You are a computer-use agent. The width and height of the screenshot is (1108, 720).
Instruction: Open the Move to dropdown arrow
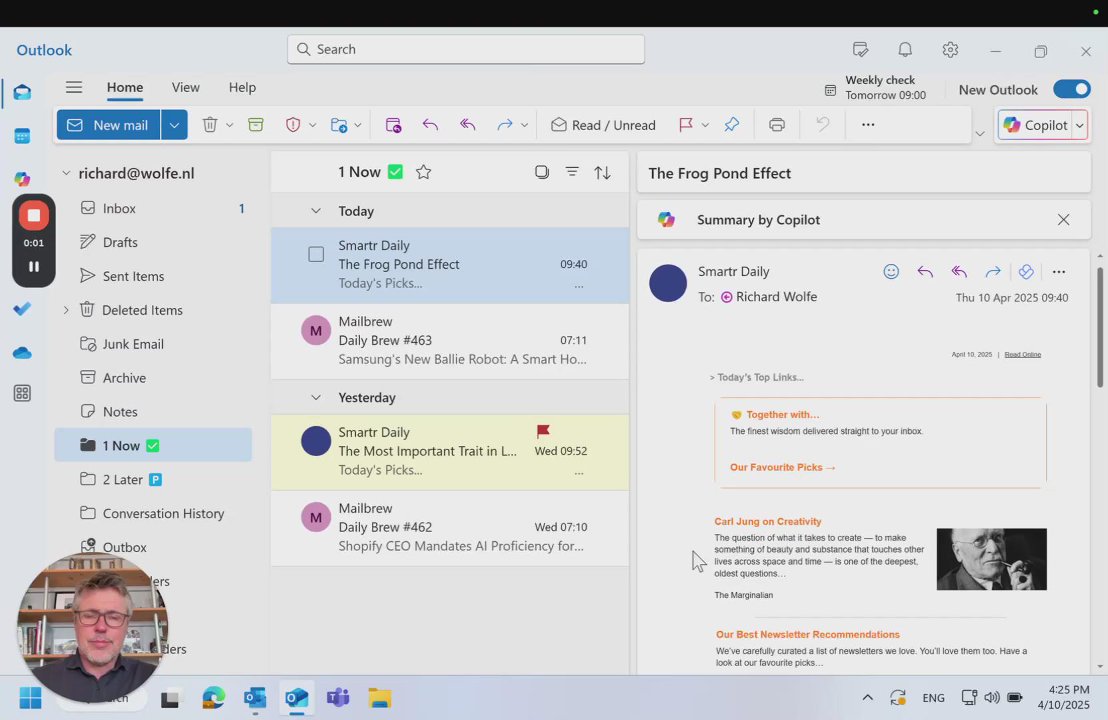pyautogui.click(x=358, y=126)
